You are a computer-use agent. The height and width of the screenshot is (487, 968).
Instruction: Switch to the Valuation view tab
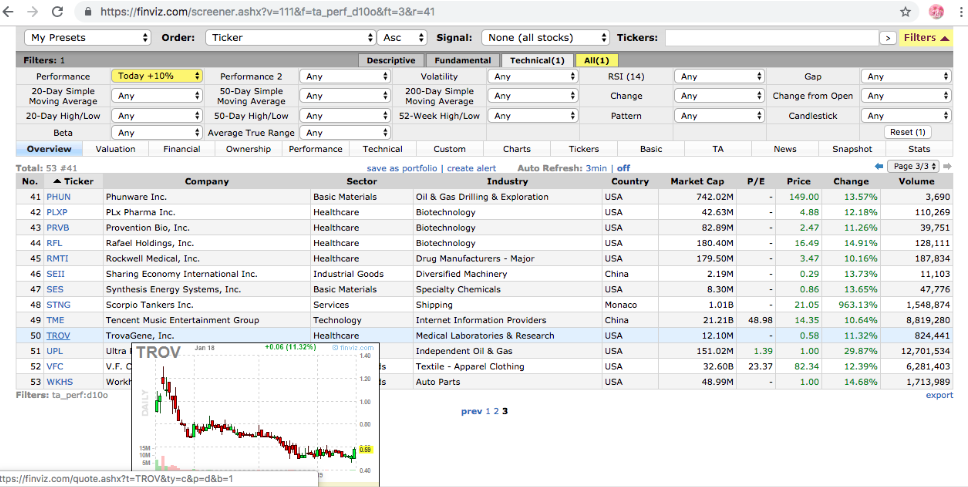tap(115, 149)
